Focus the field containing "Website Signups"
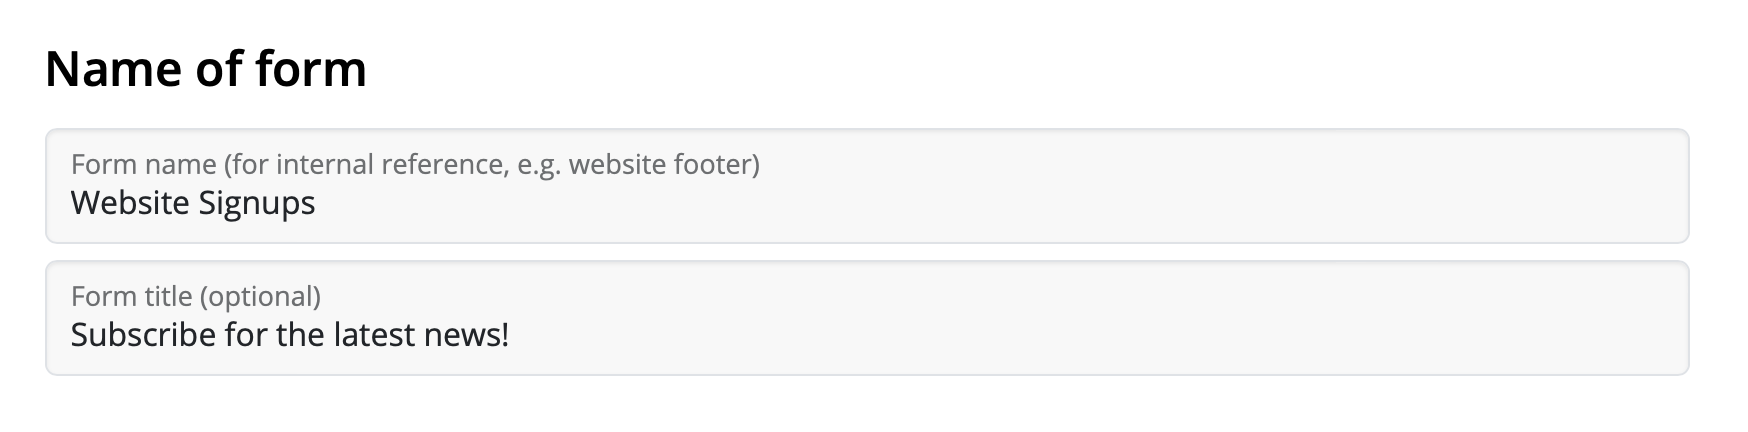The width and height of the screenshot is (1748, 432). click(x=867, y=186)
